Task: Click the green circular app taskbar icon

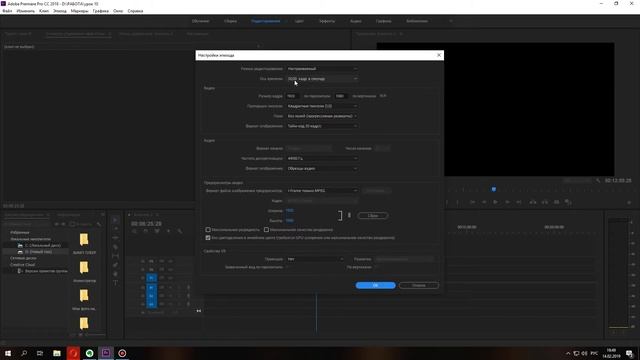Action: coord(89,353)
